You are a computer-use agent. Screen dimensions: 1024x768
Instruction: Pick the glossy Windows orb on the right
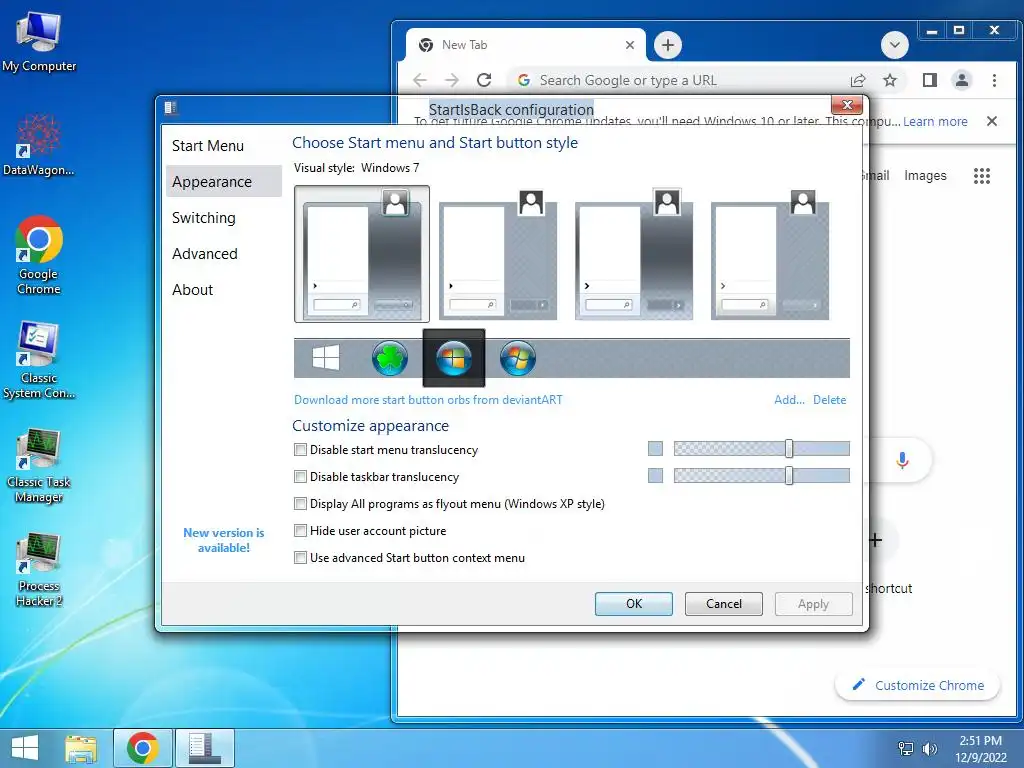click(518, 358)
